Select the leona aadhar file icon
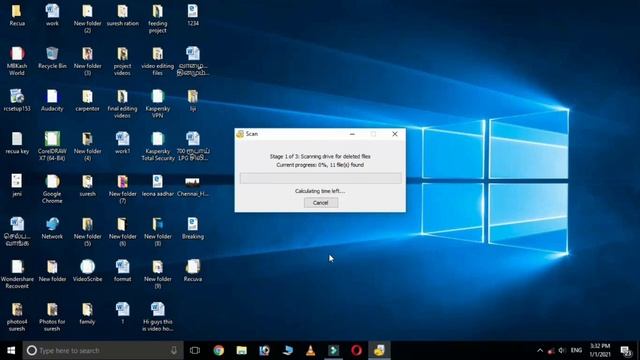 point(158,185)
